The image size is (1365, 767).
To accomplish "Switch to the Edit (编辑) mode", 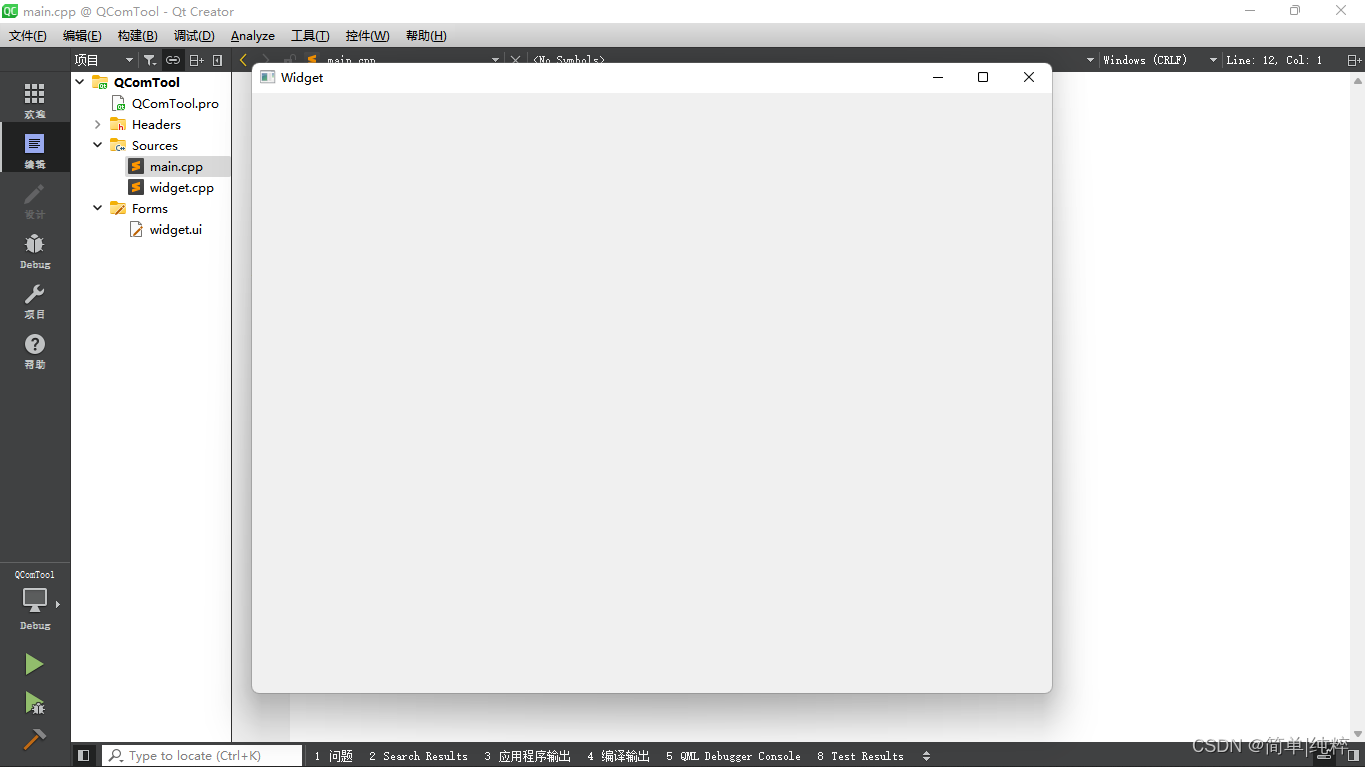I will coord(35,148).
